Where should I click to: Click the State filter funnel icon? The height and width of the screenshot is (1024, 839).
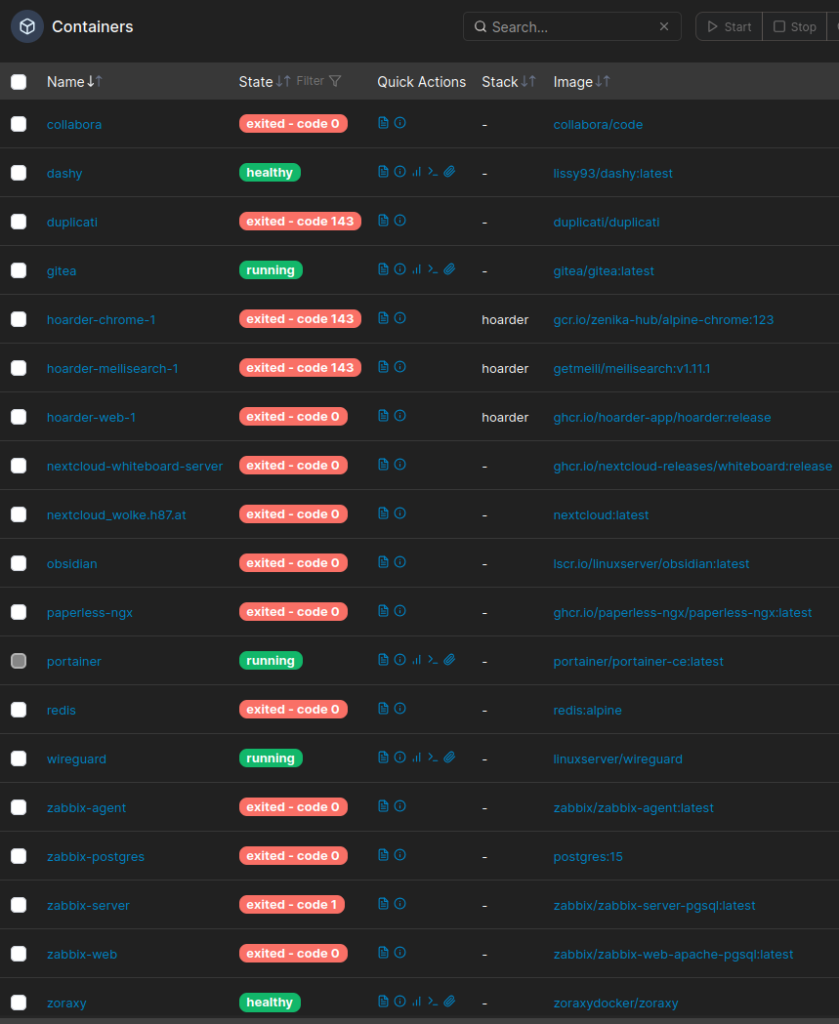[x=335, y=81]
